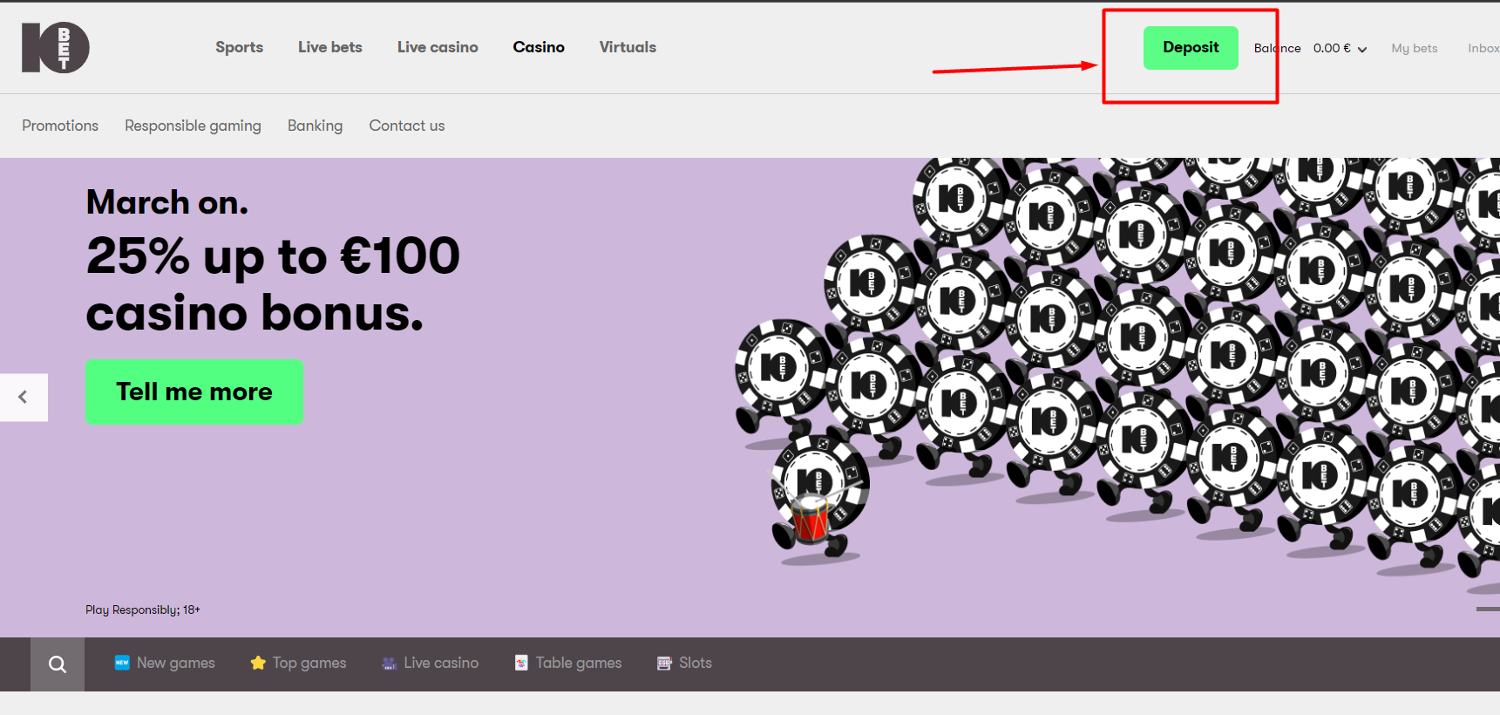The image size is (1500, 715).
Task: Select Table games category
Action: 568,663
